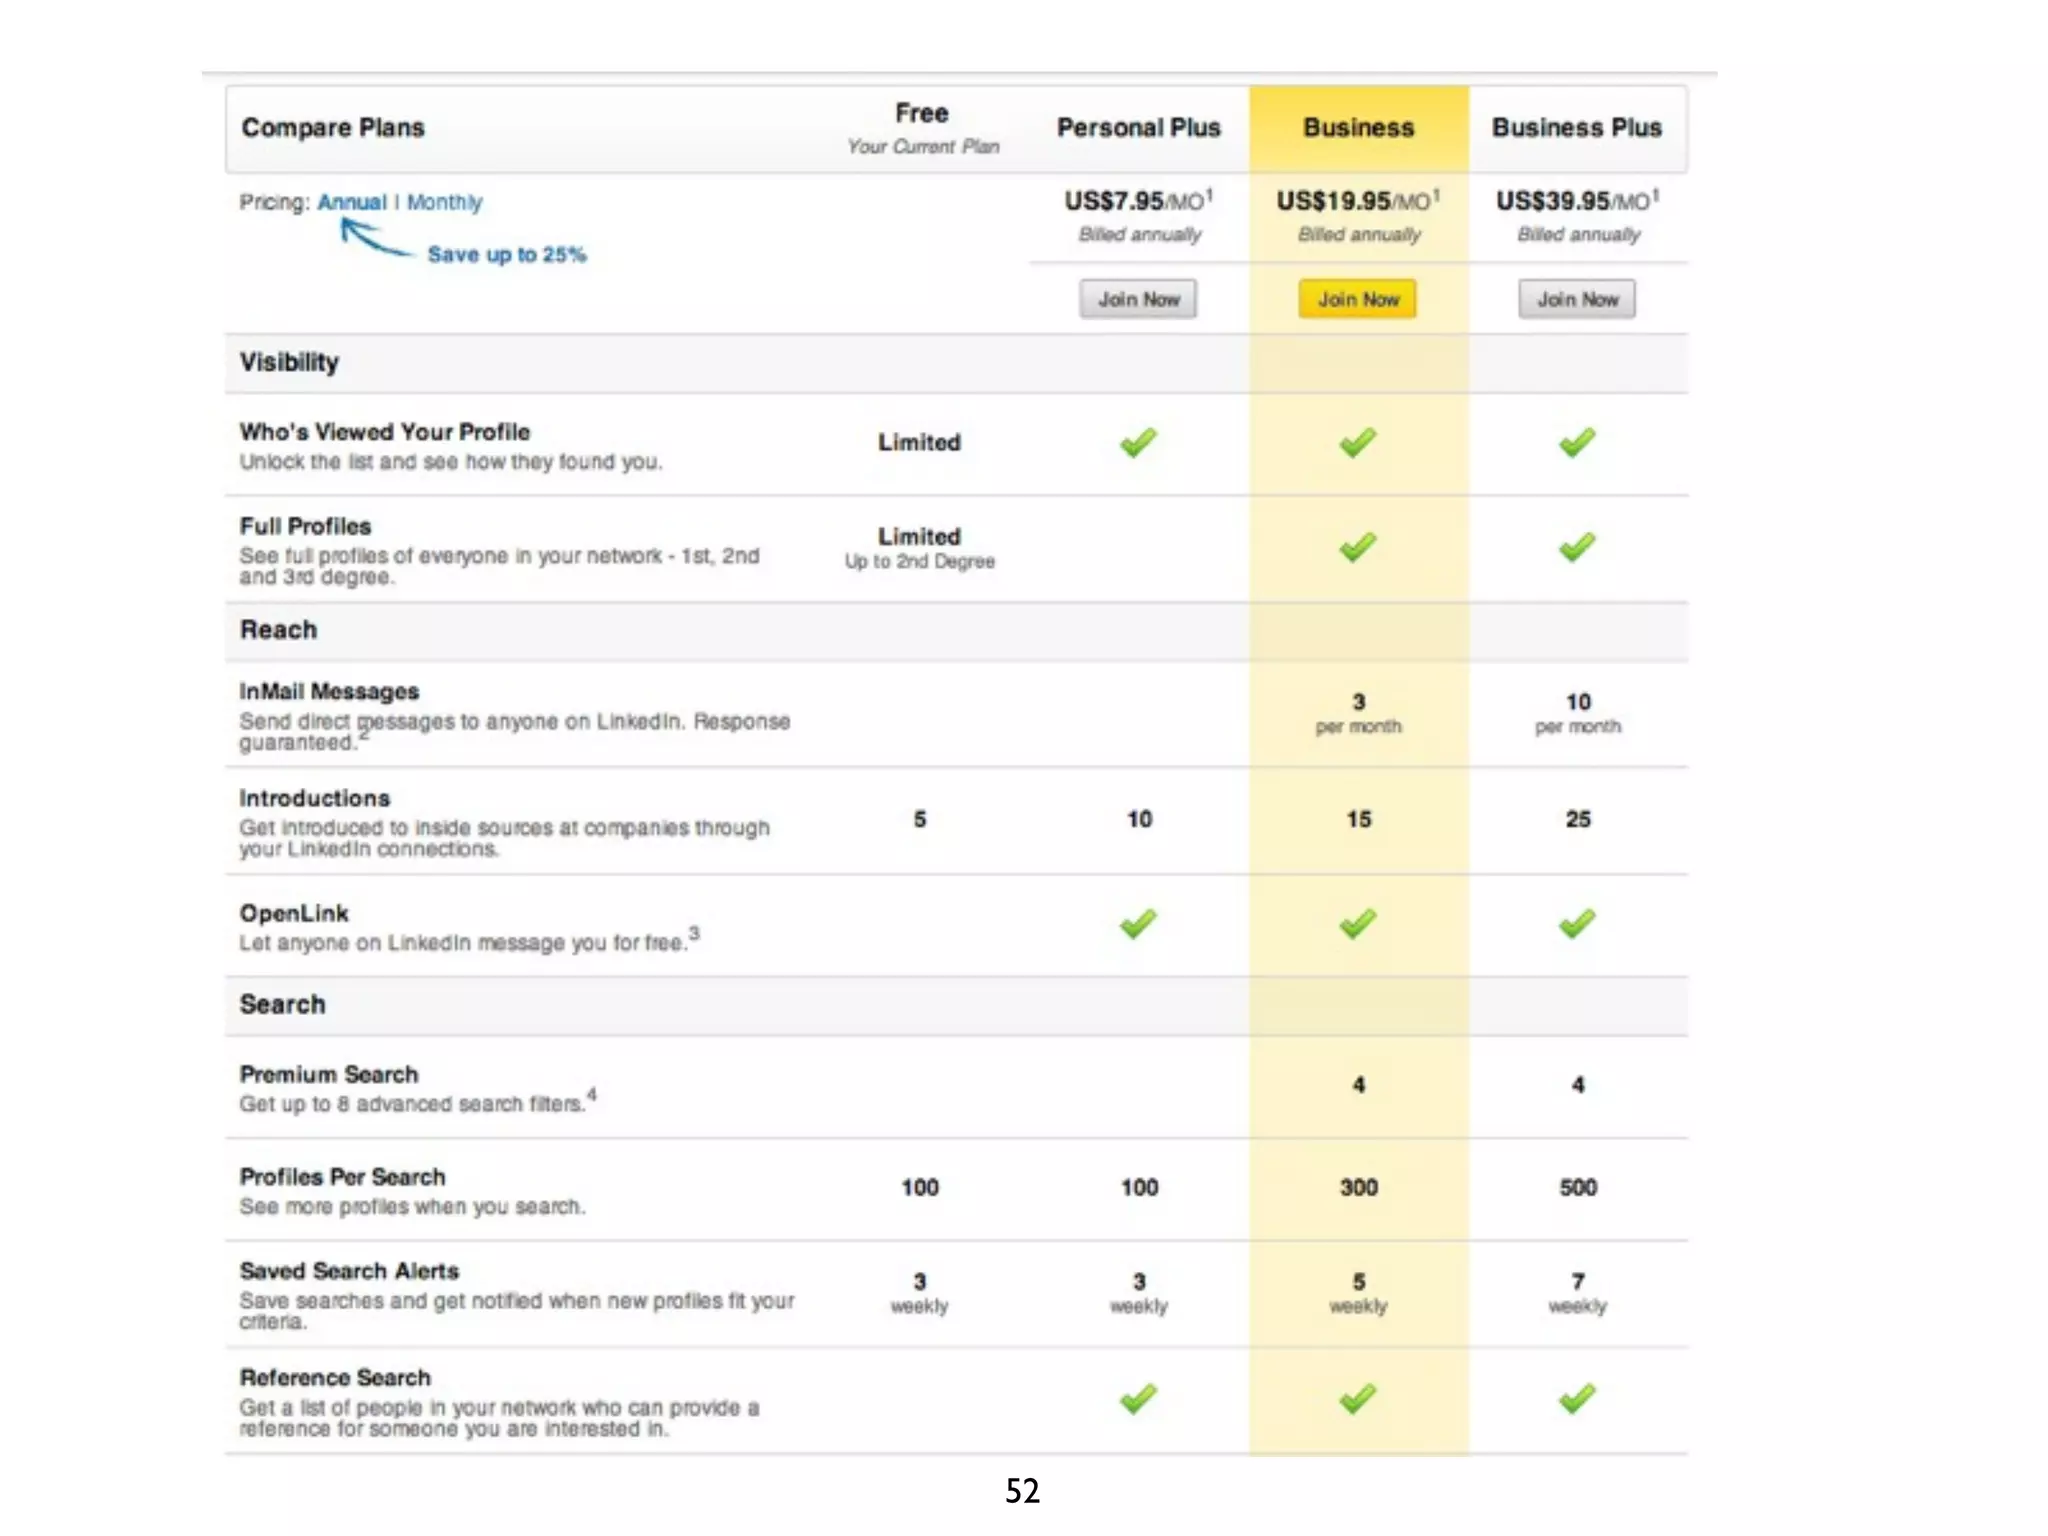Screen dimensions: 2048x1536
Task: Click the Premium Search feature title
Action: point(329,1074)
